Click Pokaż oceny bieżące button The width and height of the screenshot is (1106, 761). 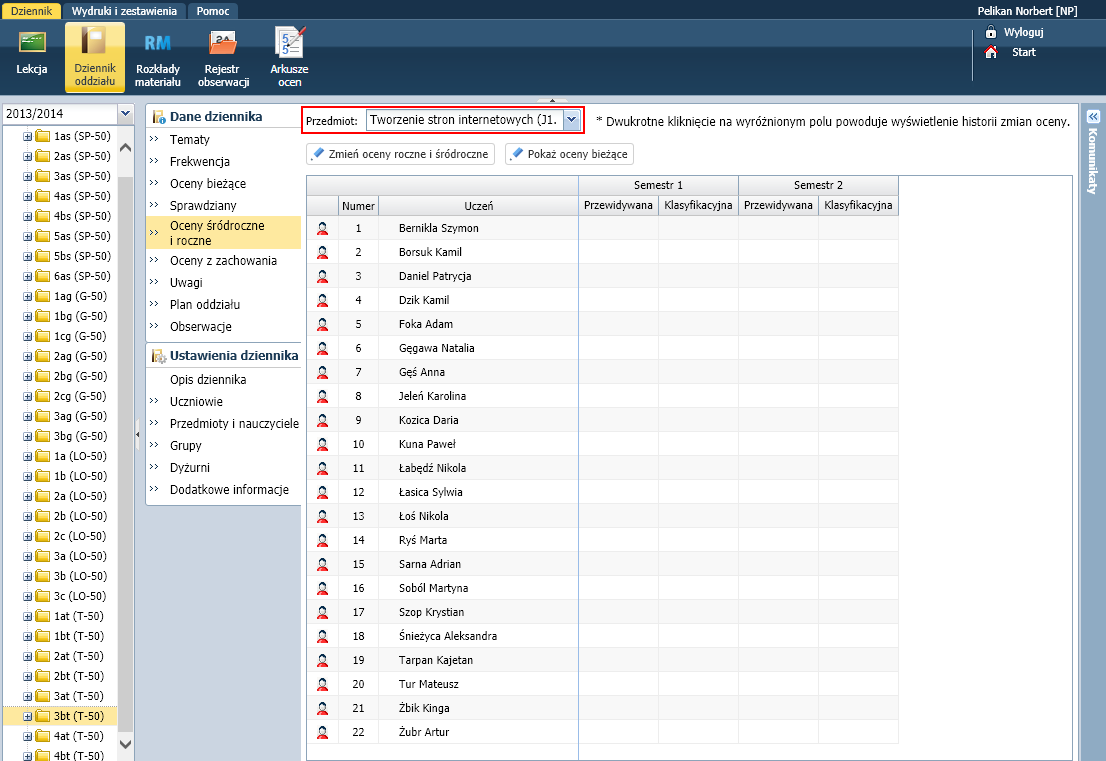pyautogui.click(x=569, y=154)
